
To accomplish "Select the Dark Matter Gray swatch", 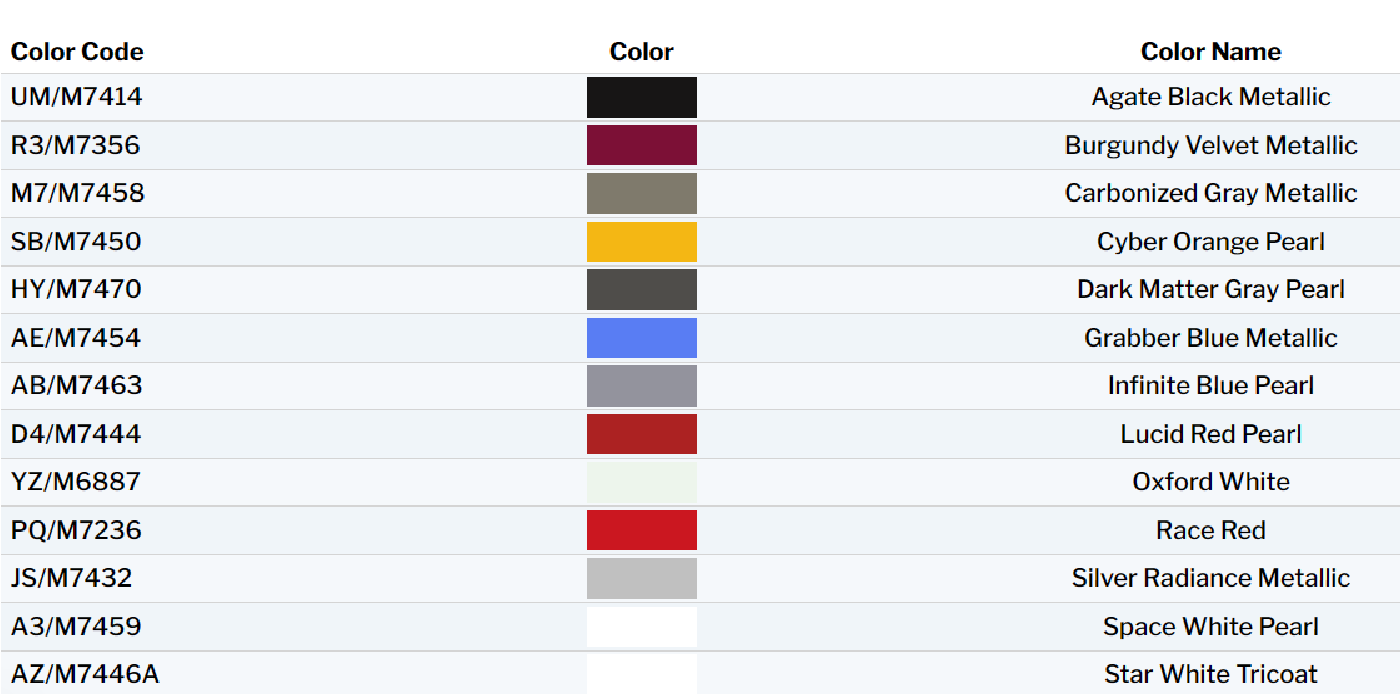I will 641,290.
